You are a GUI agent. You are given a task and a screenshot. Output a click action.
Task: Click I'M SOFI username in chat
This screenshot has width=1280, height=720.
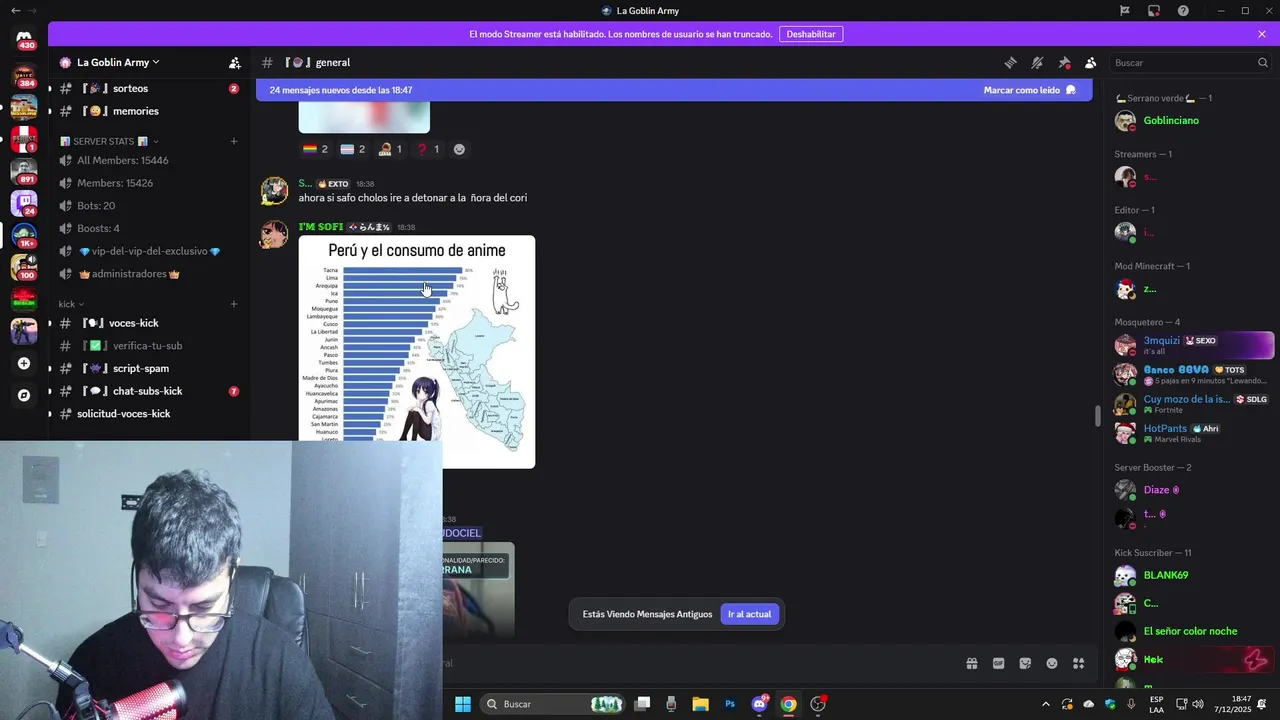point(320,227)
